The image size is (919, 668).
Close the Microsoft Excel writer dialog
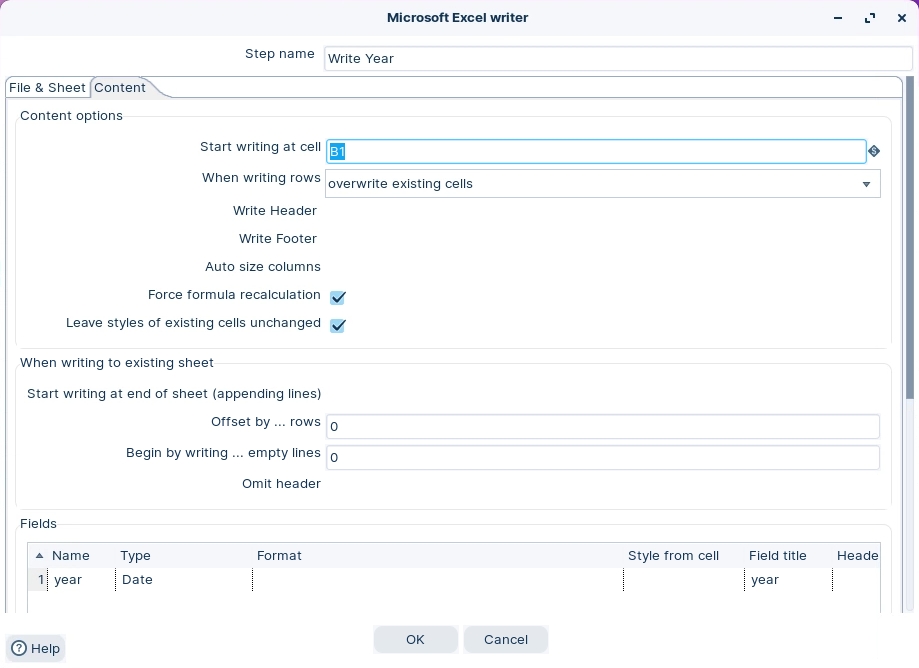point(902,18)
